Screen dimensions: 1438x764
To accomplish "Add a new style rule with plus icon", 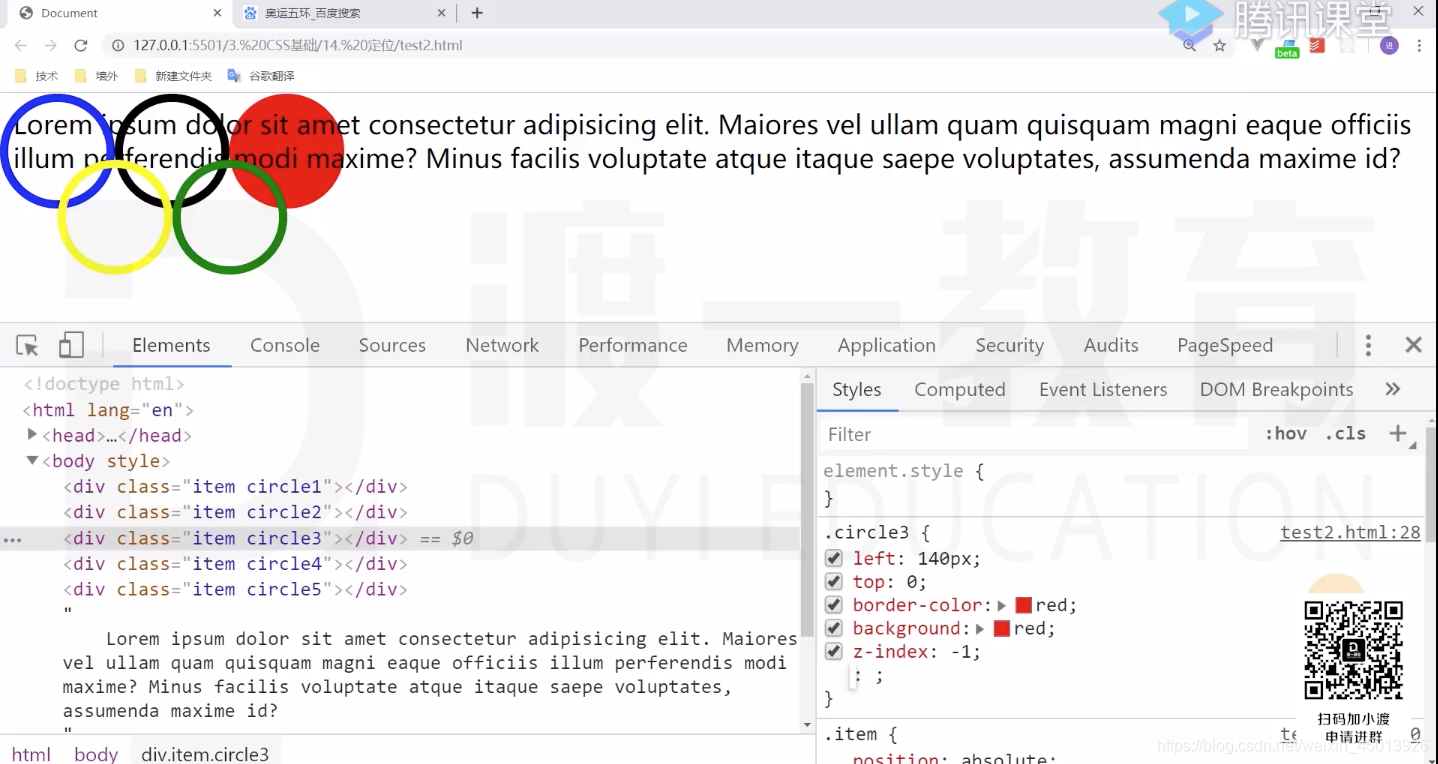I will [x=1398, y=433].
